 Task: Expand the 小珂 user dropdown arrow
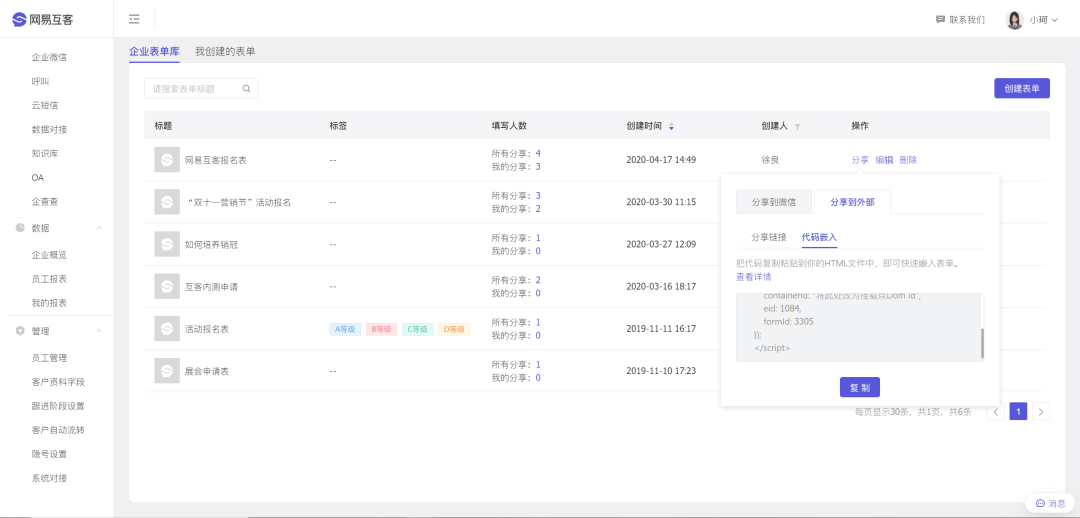[x=1055, y=21]
